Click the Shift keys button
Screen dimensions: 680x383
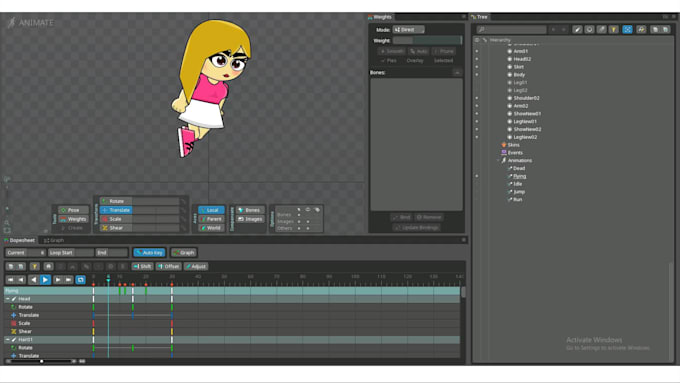coord(143,266)
